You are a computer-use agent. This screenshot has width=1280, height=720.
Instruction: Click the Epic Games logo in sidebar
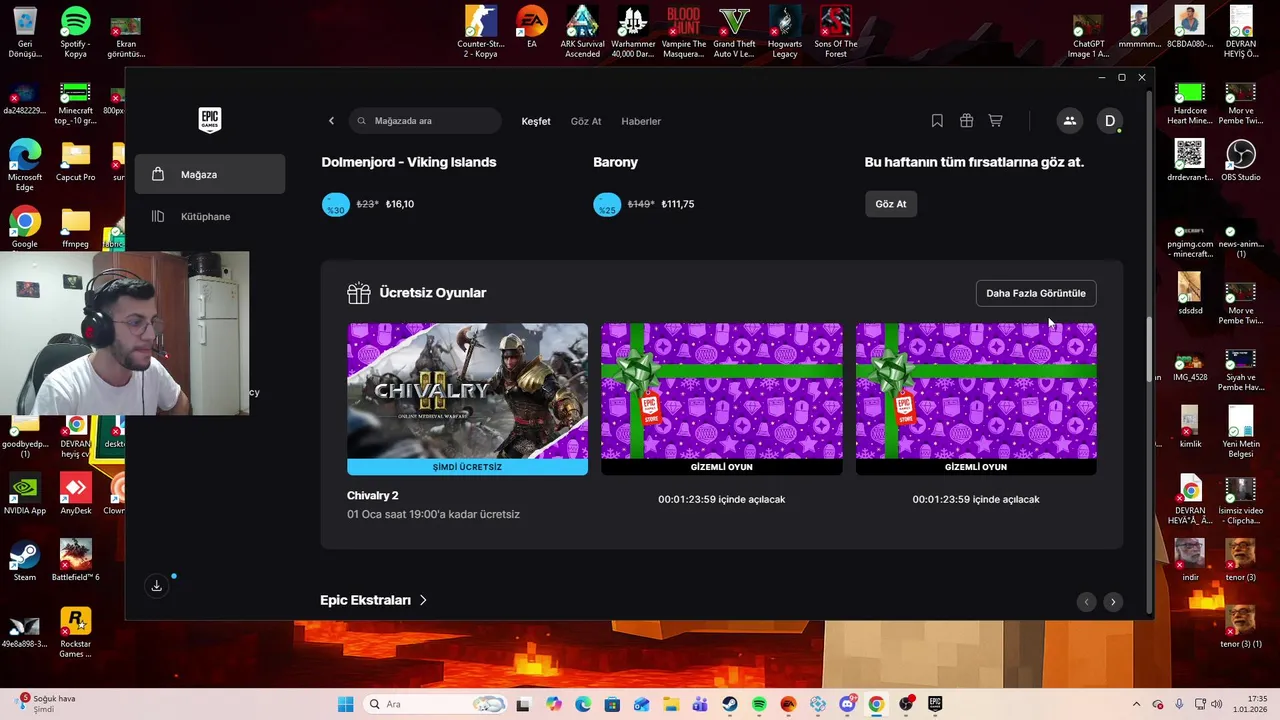point(209,120)
